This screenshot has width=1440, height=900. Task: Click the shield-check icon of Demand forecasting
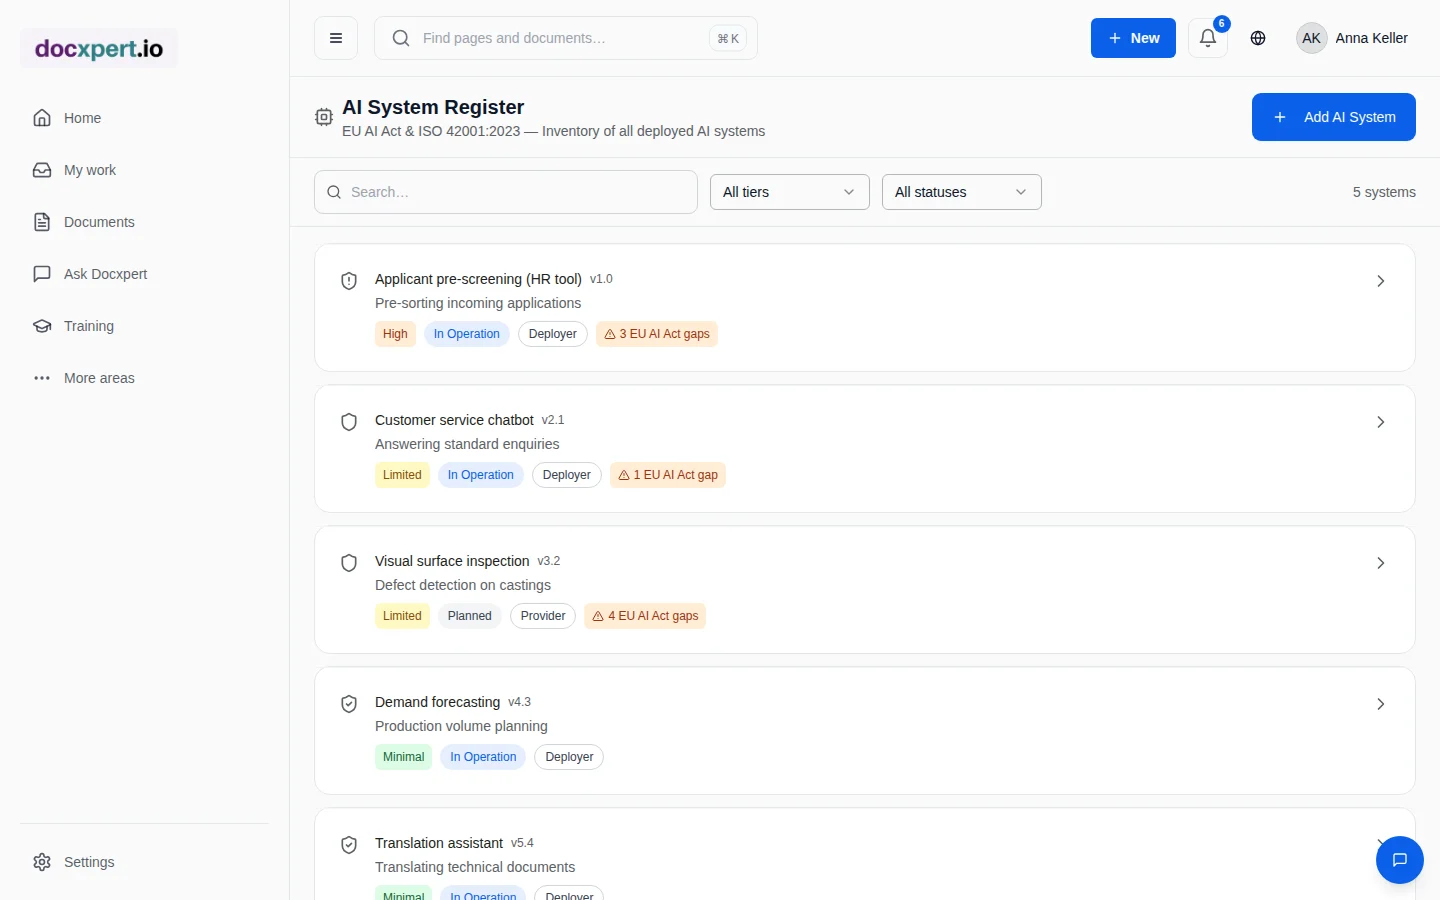pos(349,704)
